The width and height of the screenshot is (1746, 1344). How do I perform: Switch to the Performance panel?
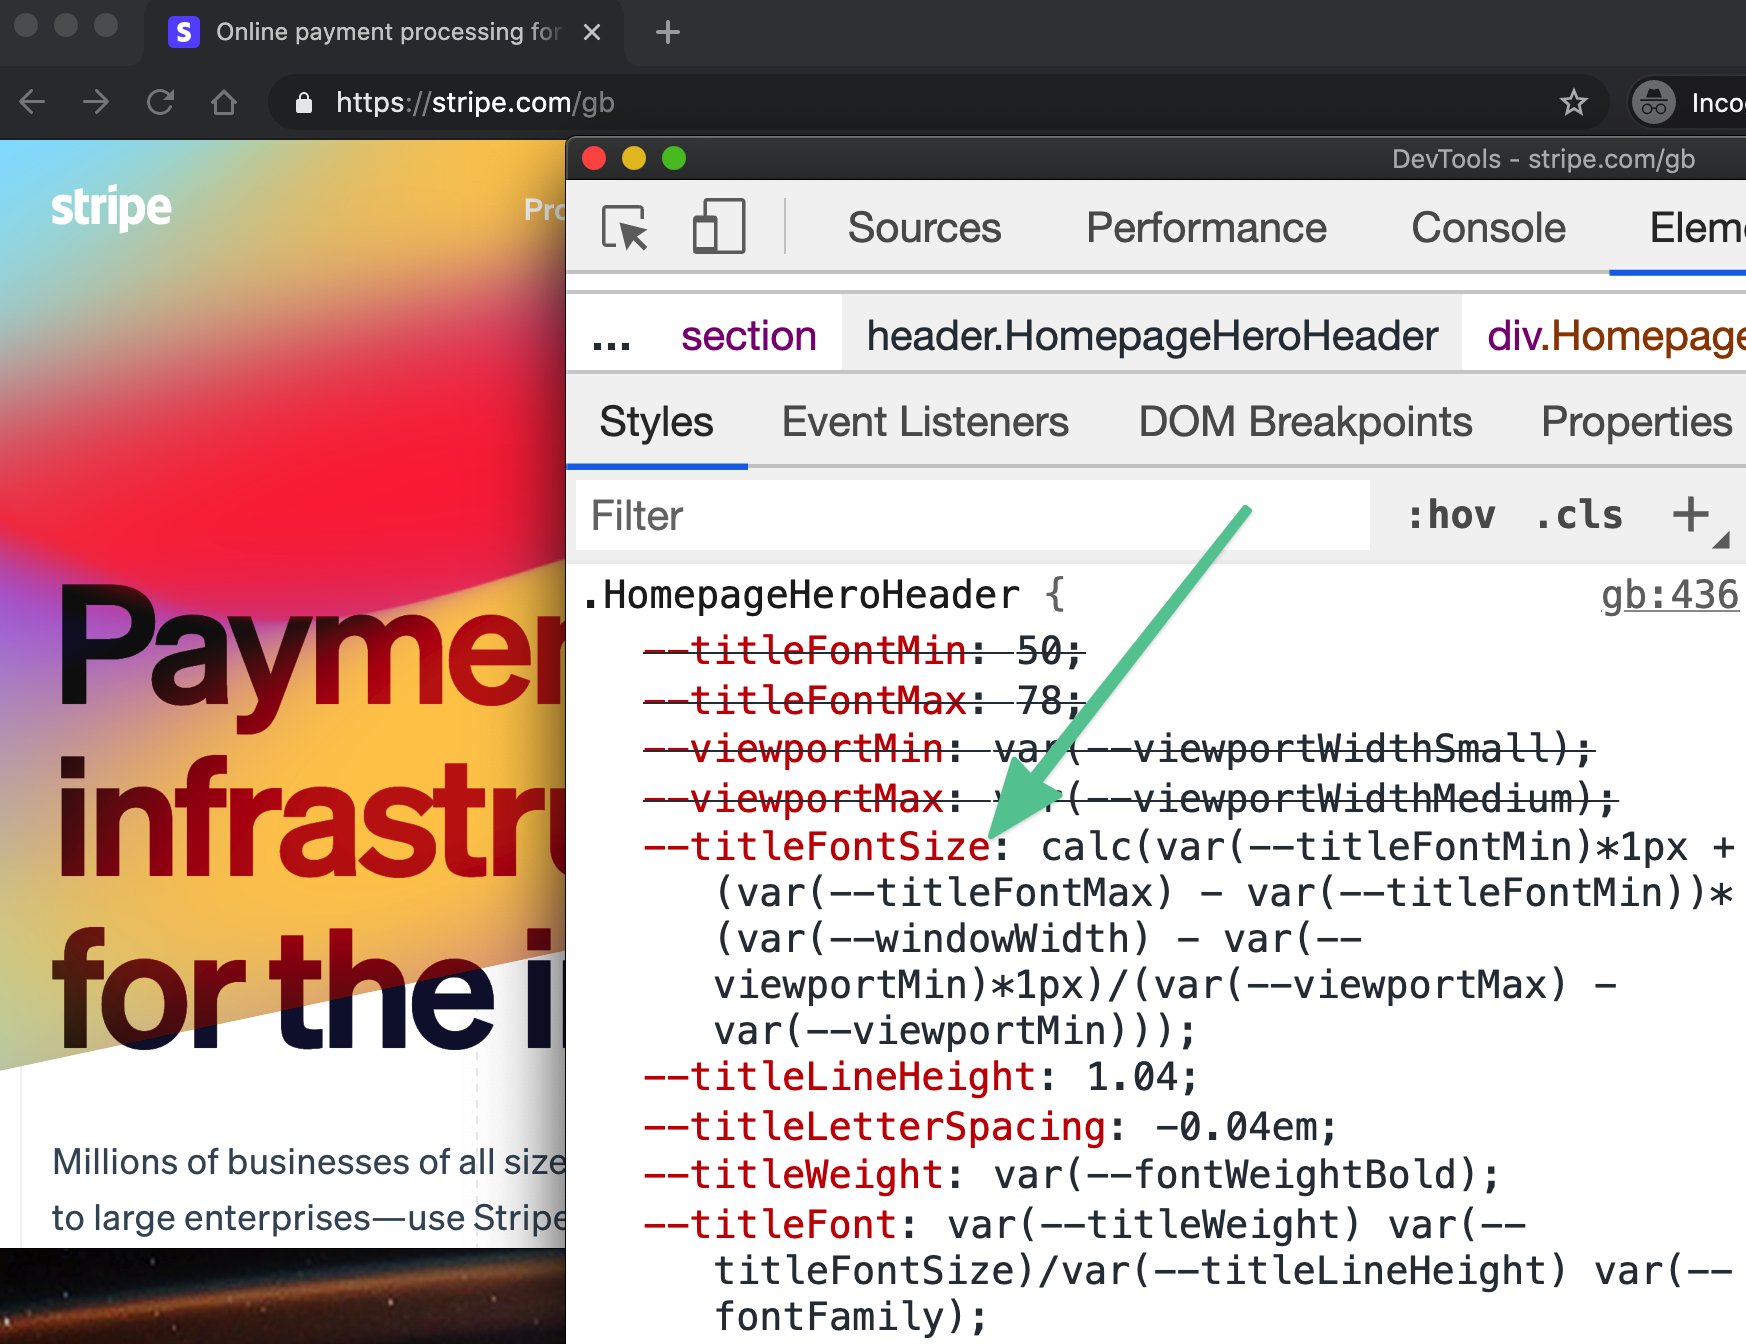pyautogui.click(x=1206, y=228)
